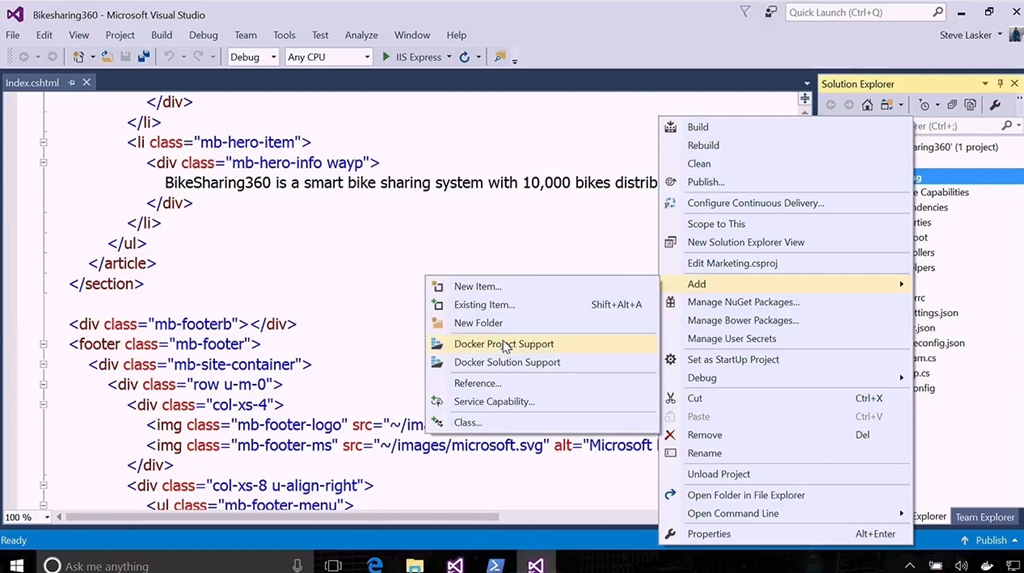The image size is (1024, 573).
Task: Click the Solution Explorer Home icon
Action: click(867, 105)
